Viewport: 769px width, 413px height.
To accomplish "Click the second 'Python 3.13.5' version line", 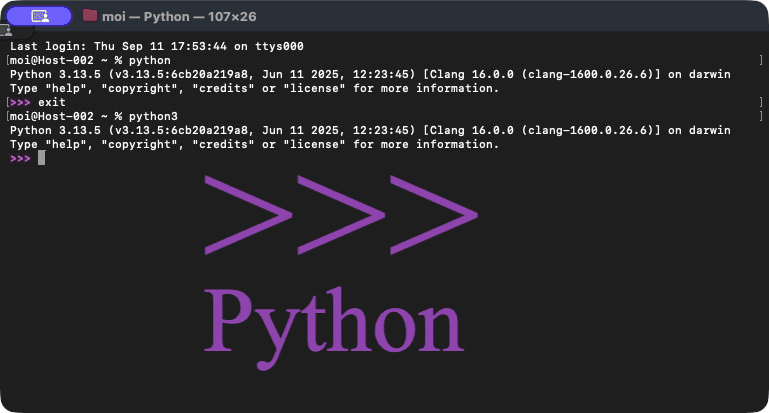I will (x=370, y=130).
